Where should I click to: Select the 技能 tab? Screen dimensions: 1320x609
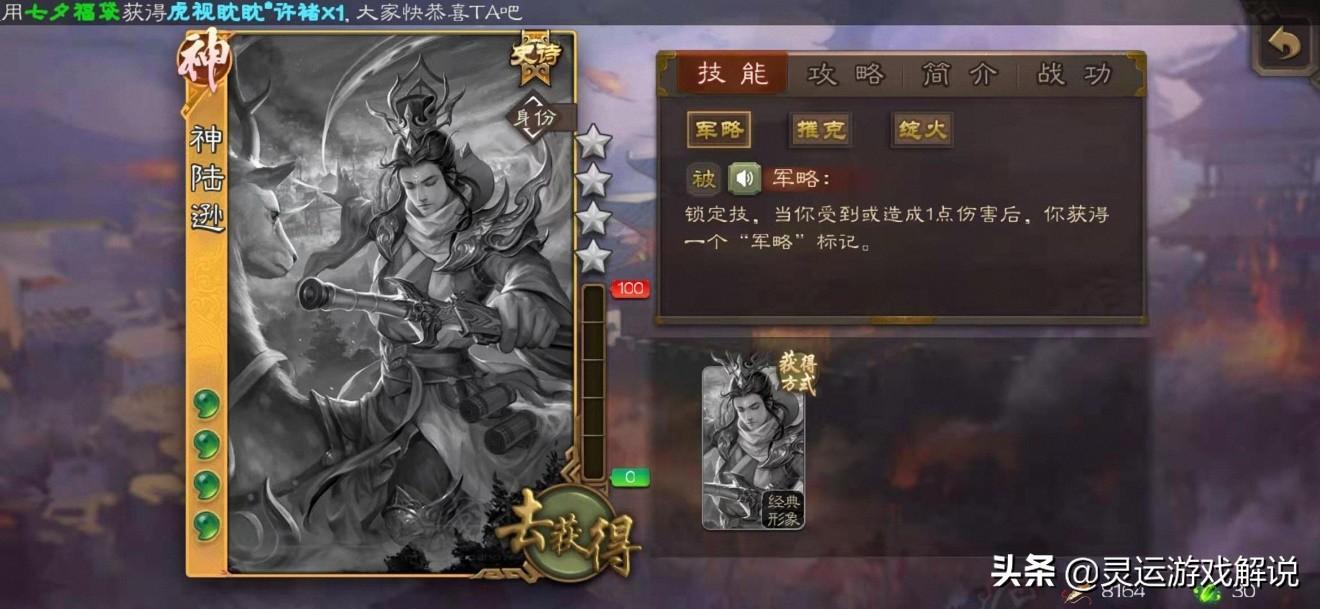[x=733, y=75]
